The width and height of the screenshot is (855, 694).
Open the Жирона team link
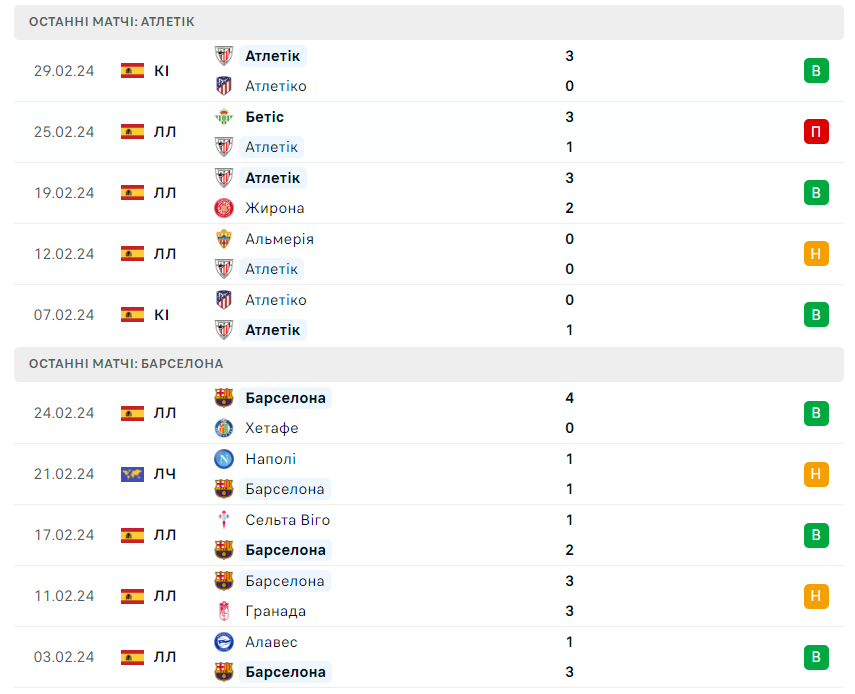click(x=274, y=208)
